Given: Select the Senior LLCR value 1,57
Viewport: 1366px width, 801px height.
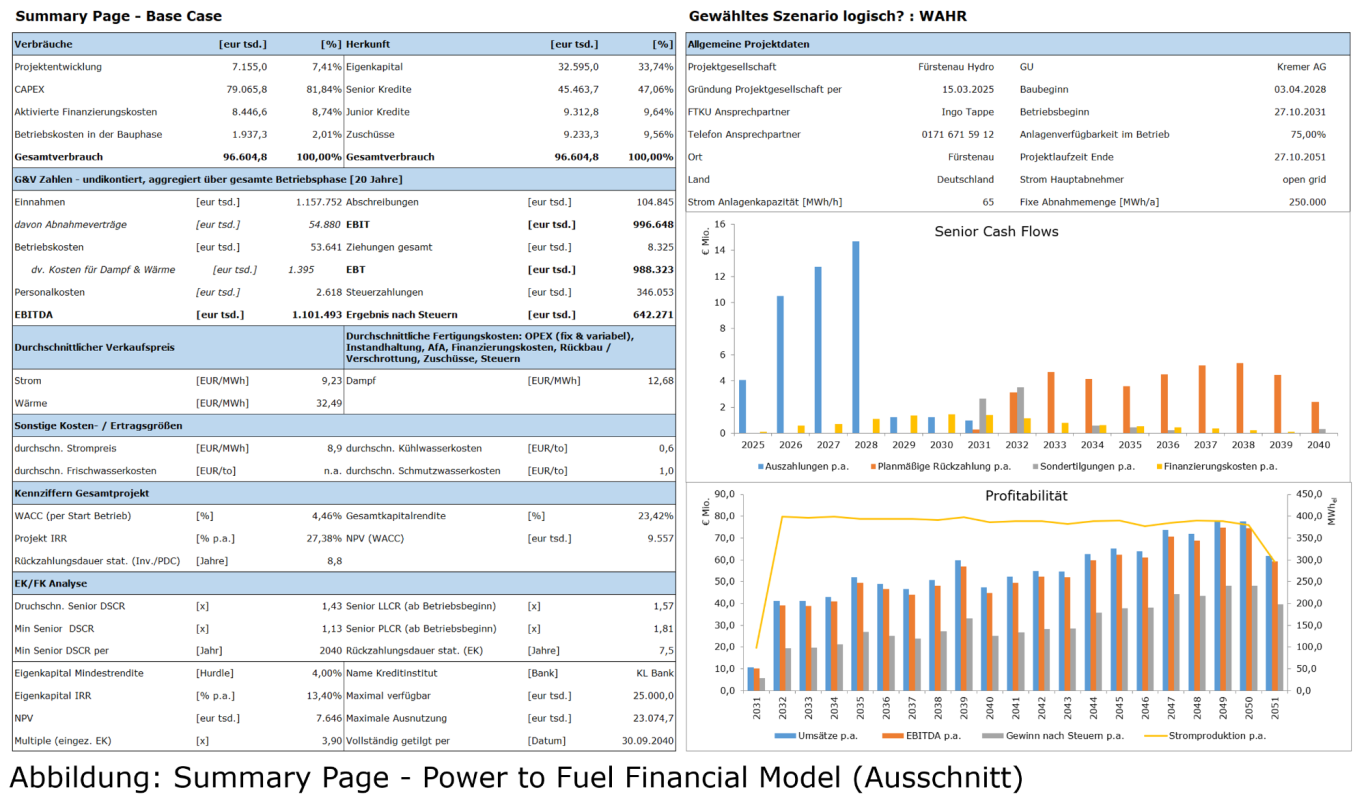Looking at the screenshot, I should coord(663,606).
